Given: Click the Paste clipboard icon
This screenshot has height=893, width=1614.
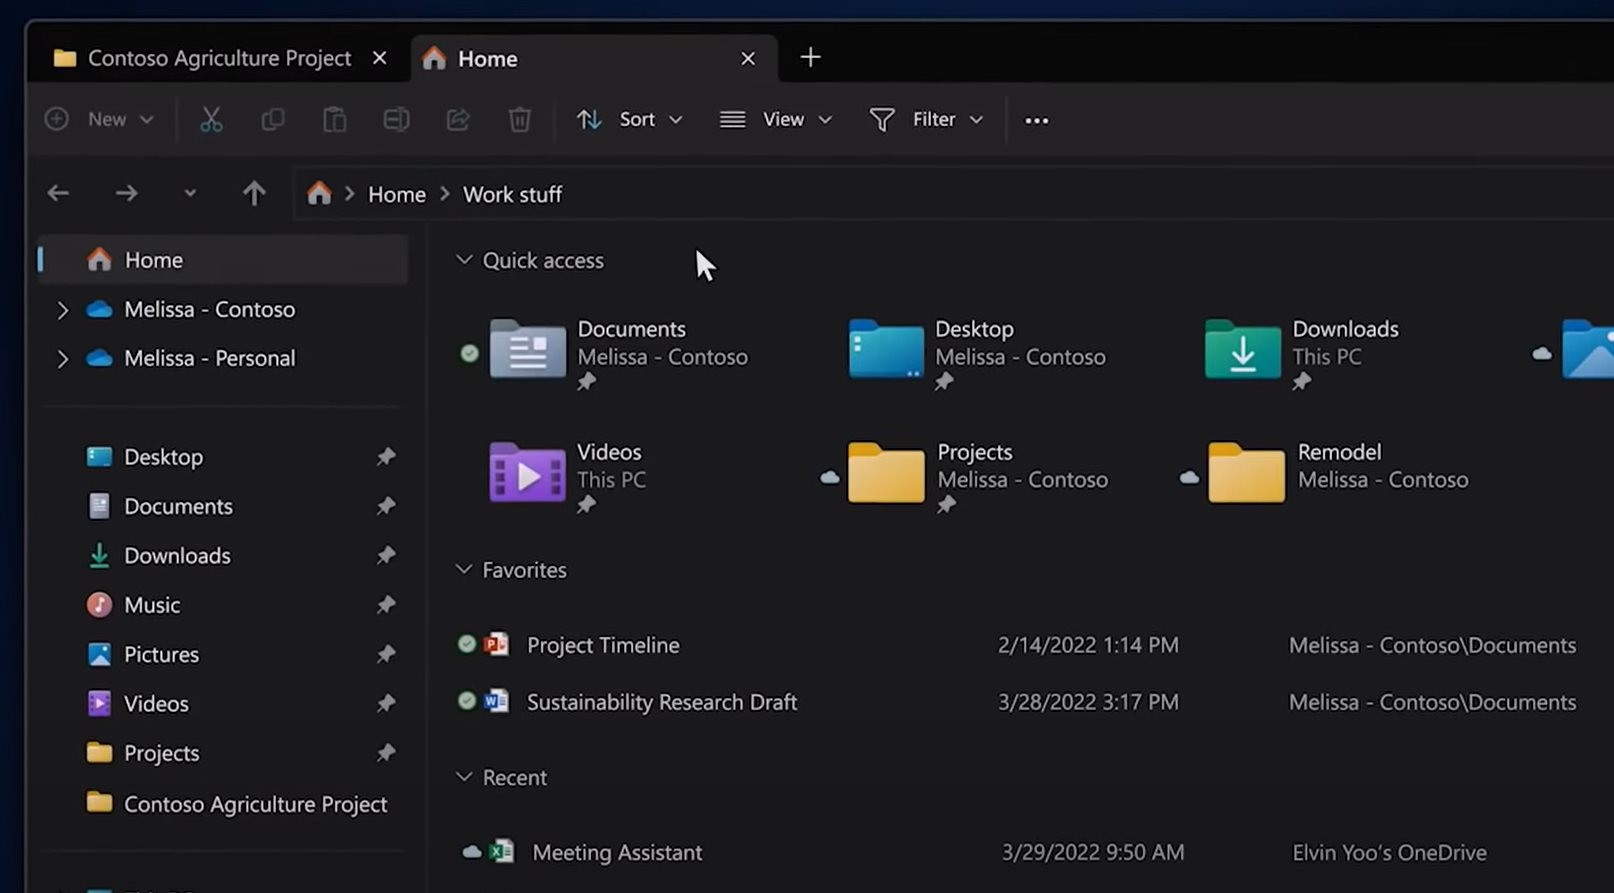Looking at the screenshot, I should (x=334, y=120).
